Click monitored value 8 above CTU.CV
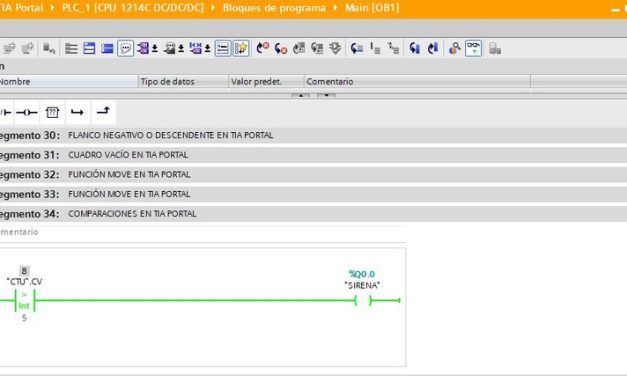 click(24, 271)
